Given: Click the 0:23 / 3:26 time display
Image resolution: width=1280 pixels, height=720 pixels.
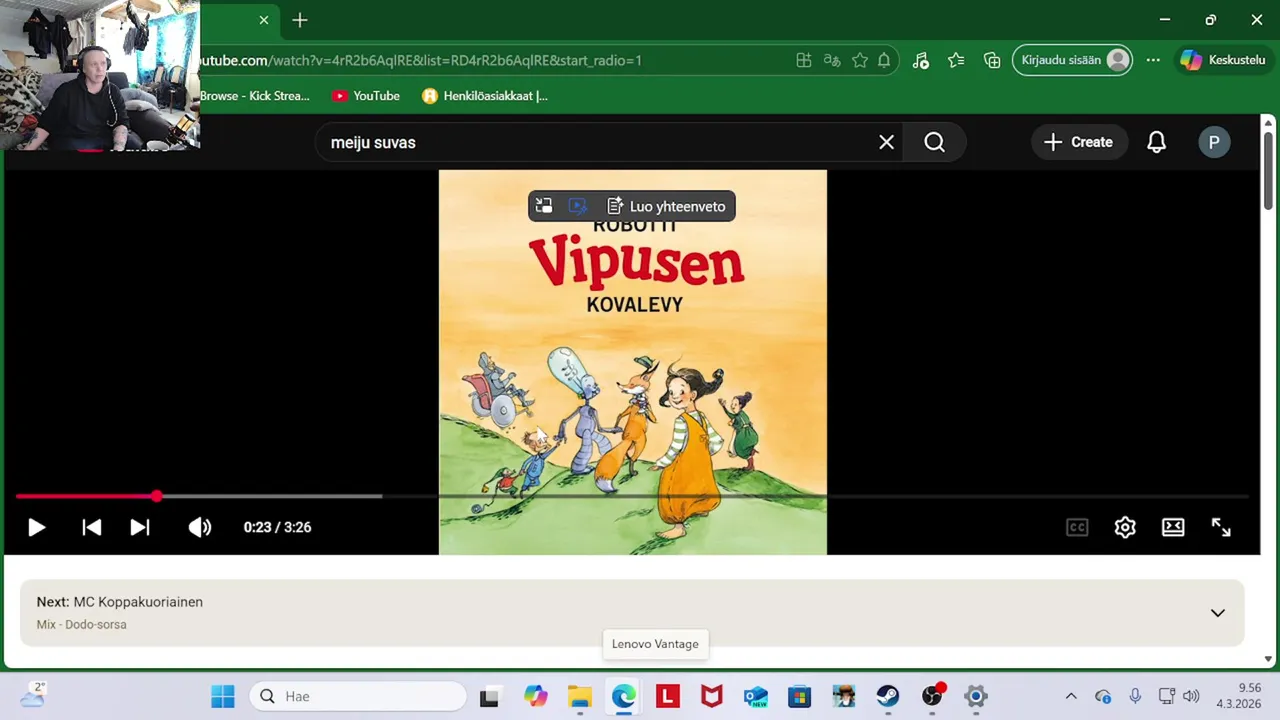Looking at the screenshot, I should [277, 527].
